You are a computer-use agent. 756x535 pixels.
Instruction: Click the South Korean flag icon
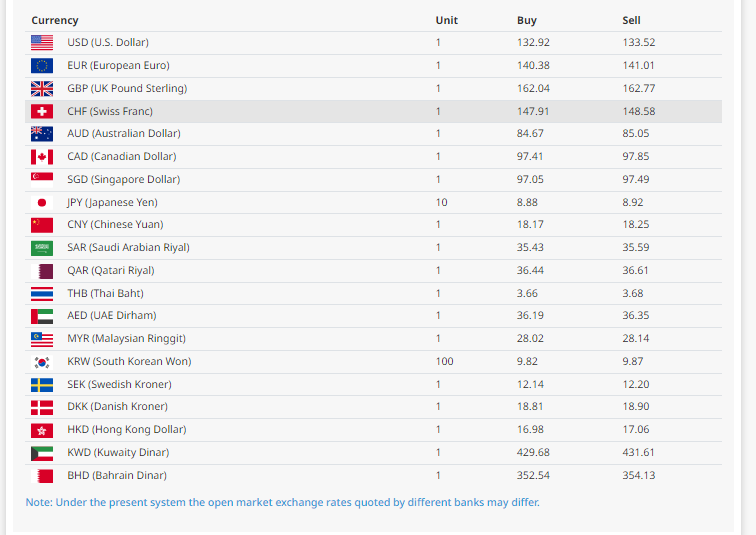tap(42, 362)
